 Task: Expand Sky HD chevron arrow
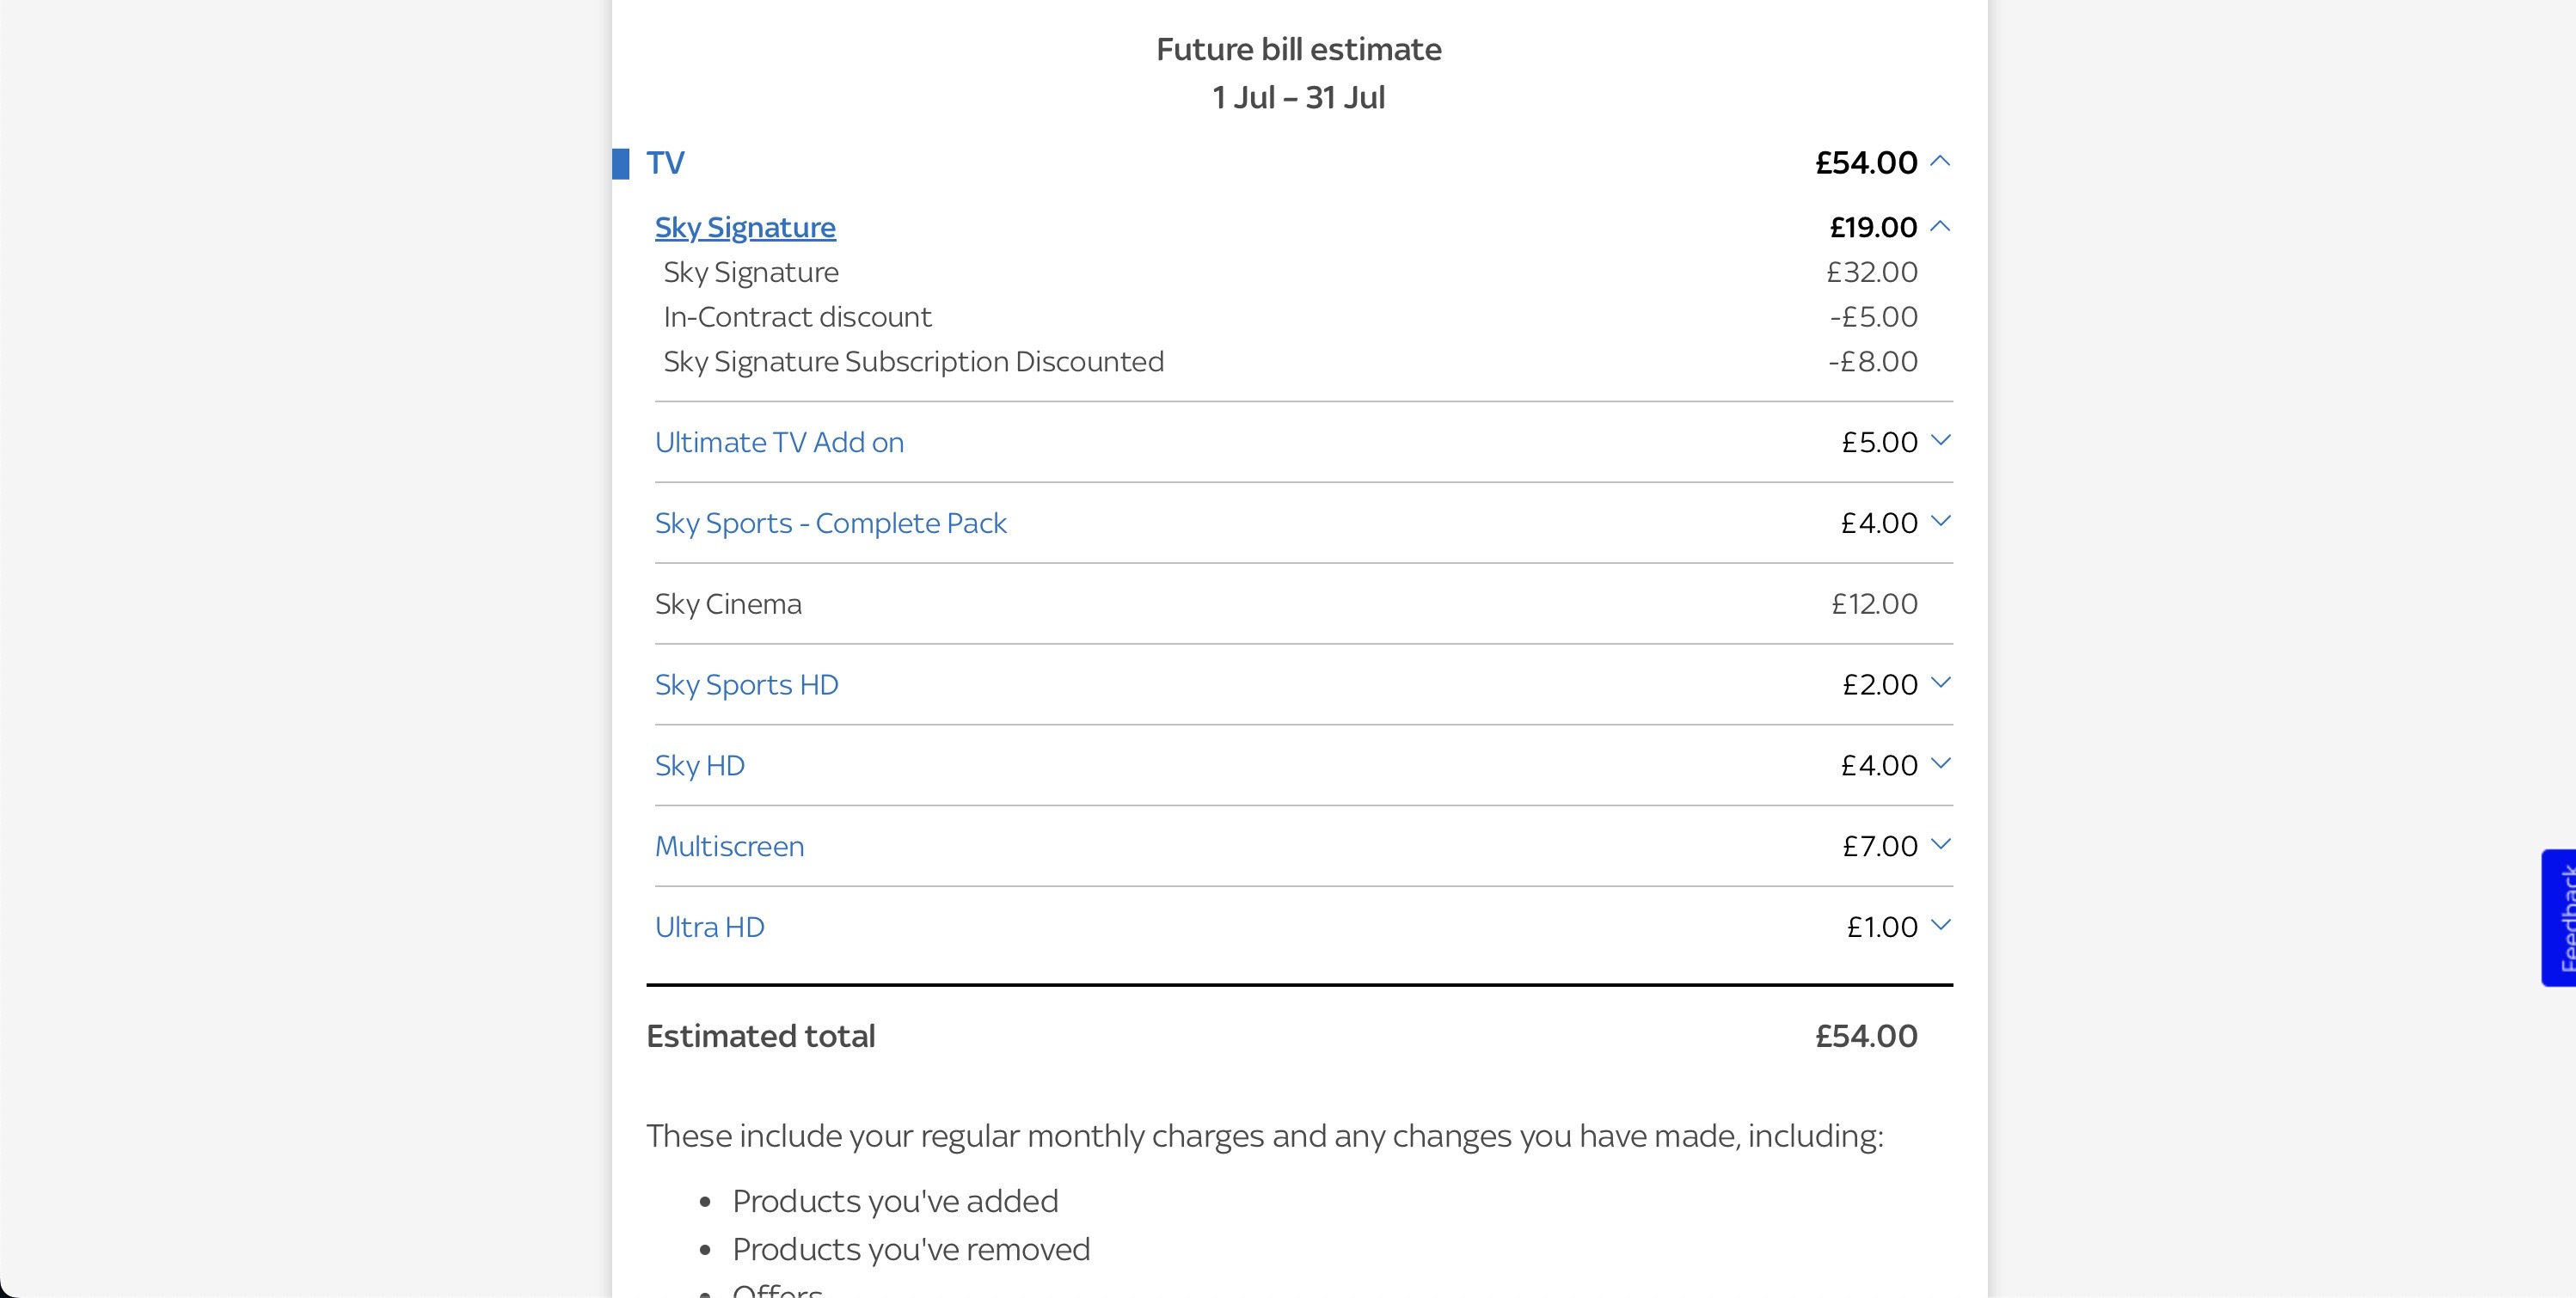[x=1939, y=764]
